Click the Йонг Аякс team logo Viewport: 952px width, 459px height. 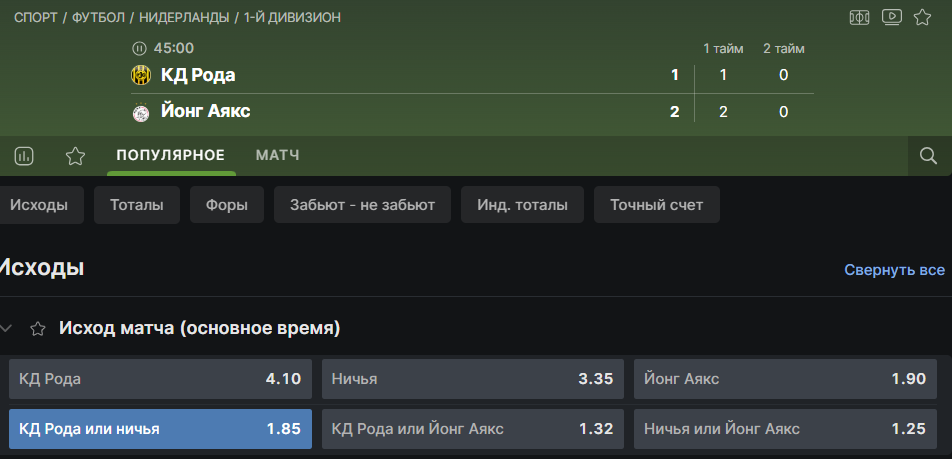coord(140,112)
